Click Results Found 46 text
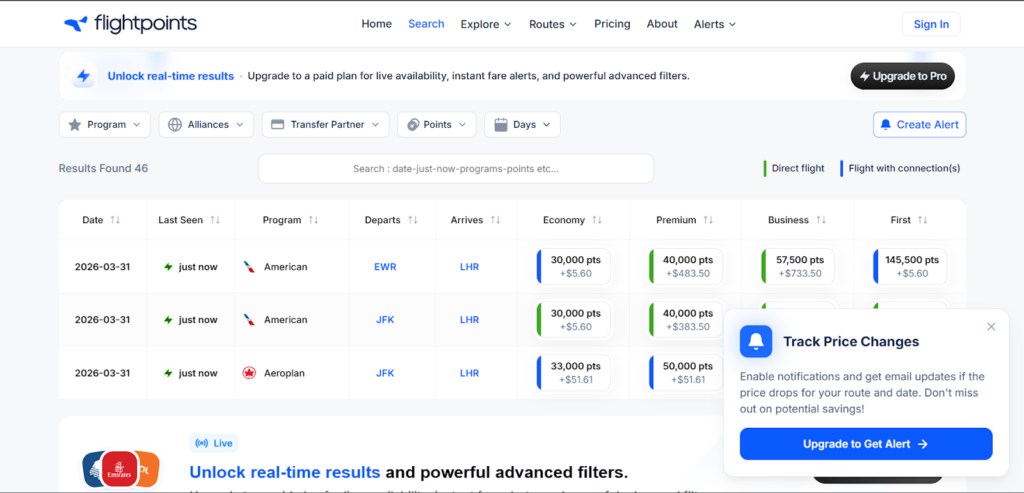Image resolution: width=1024 pixels, height=493 pixels. point(103,168)
